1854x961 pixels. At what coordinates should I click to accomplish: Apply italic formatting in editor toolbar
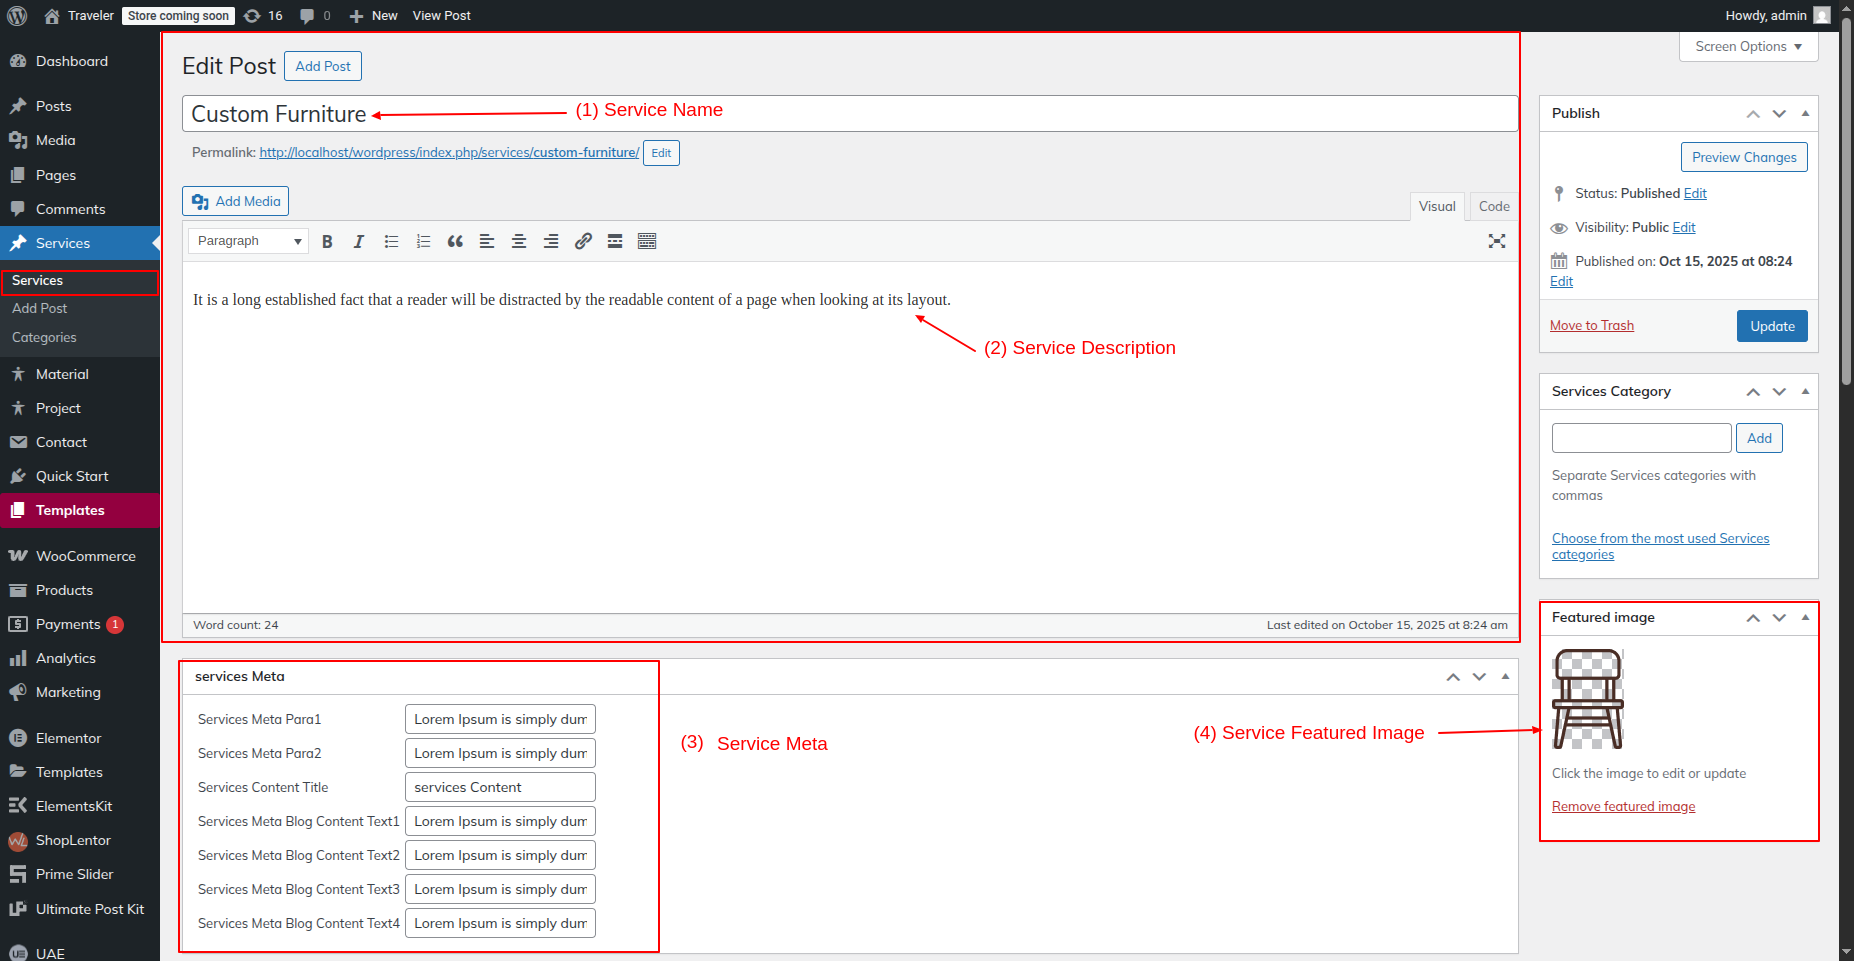[359, 241]
